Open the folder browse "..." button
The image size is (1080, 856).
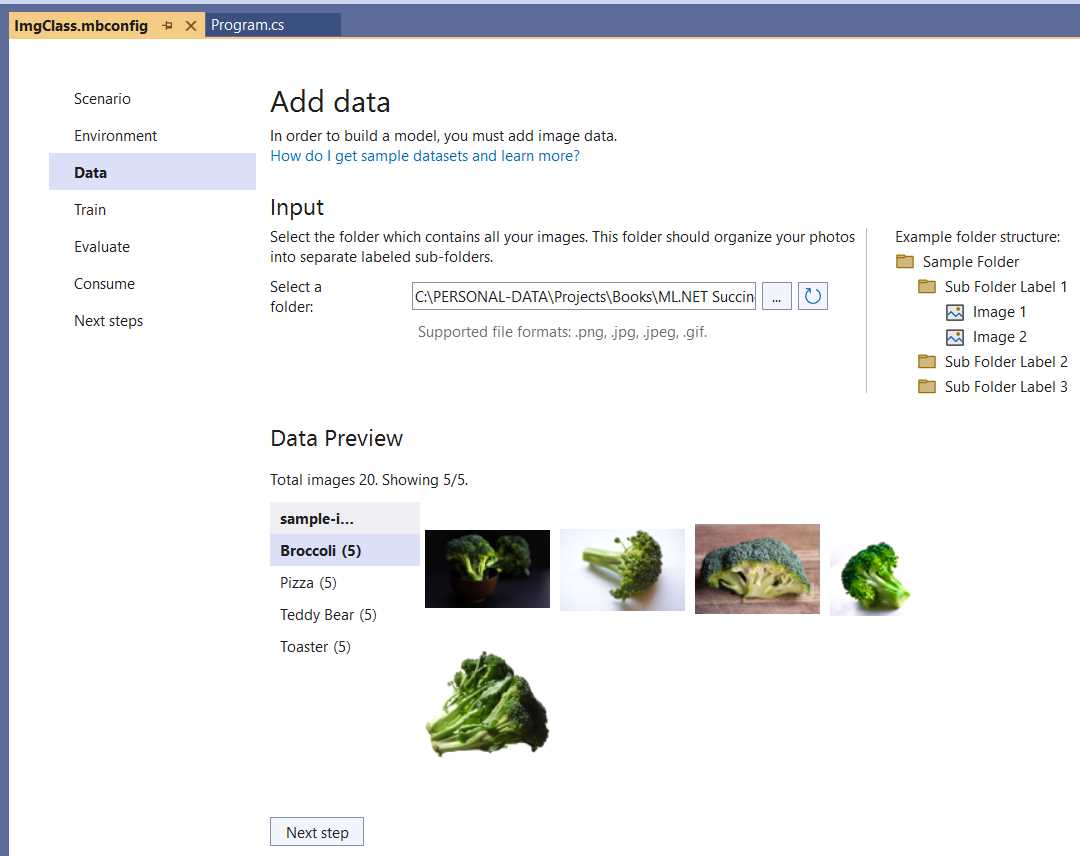click(777, 296)
